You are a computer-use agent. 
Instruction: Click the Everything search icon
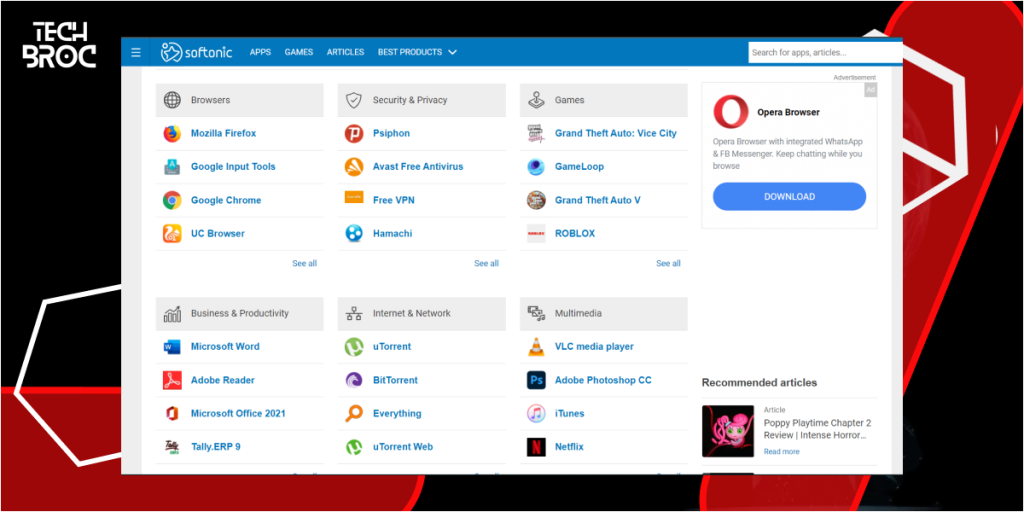[x=354, y=413]
